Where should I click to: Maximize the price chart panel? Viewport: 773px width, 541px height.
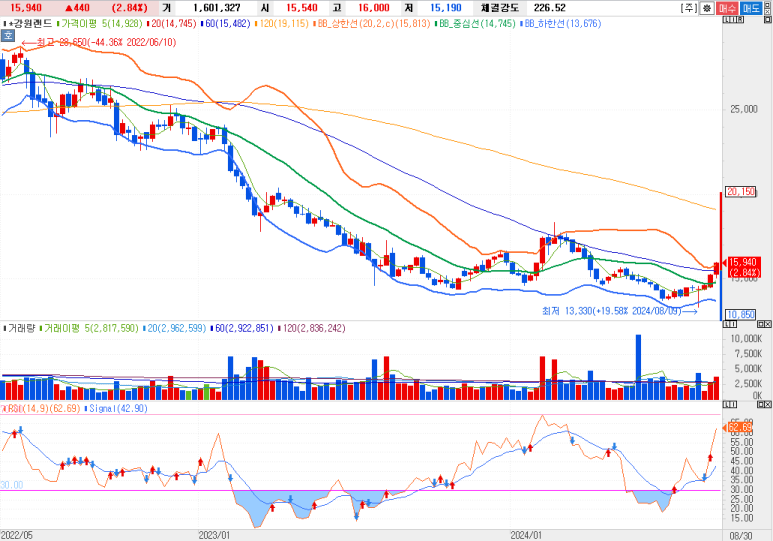(768, 19)
